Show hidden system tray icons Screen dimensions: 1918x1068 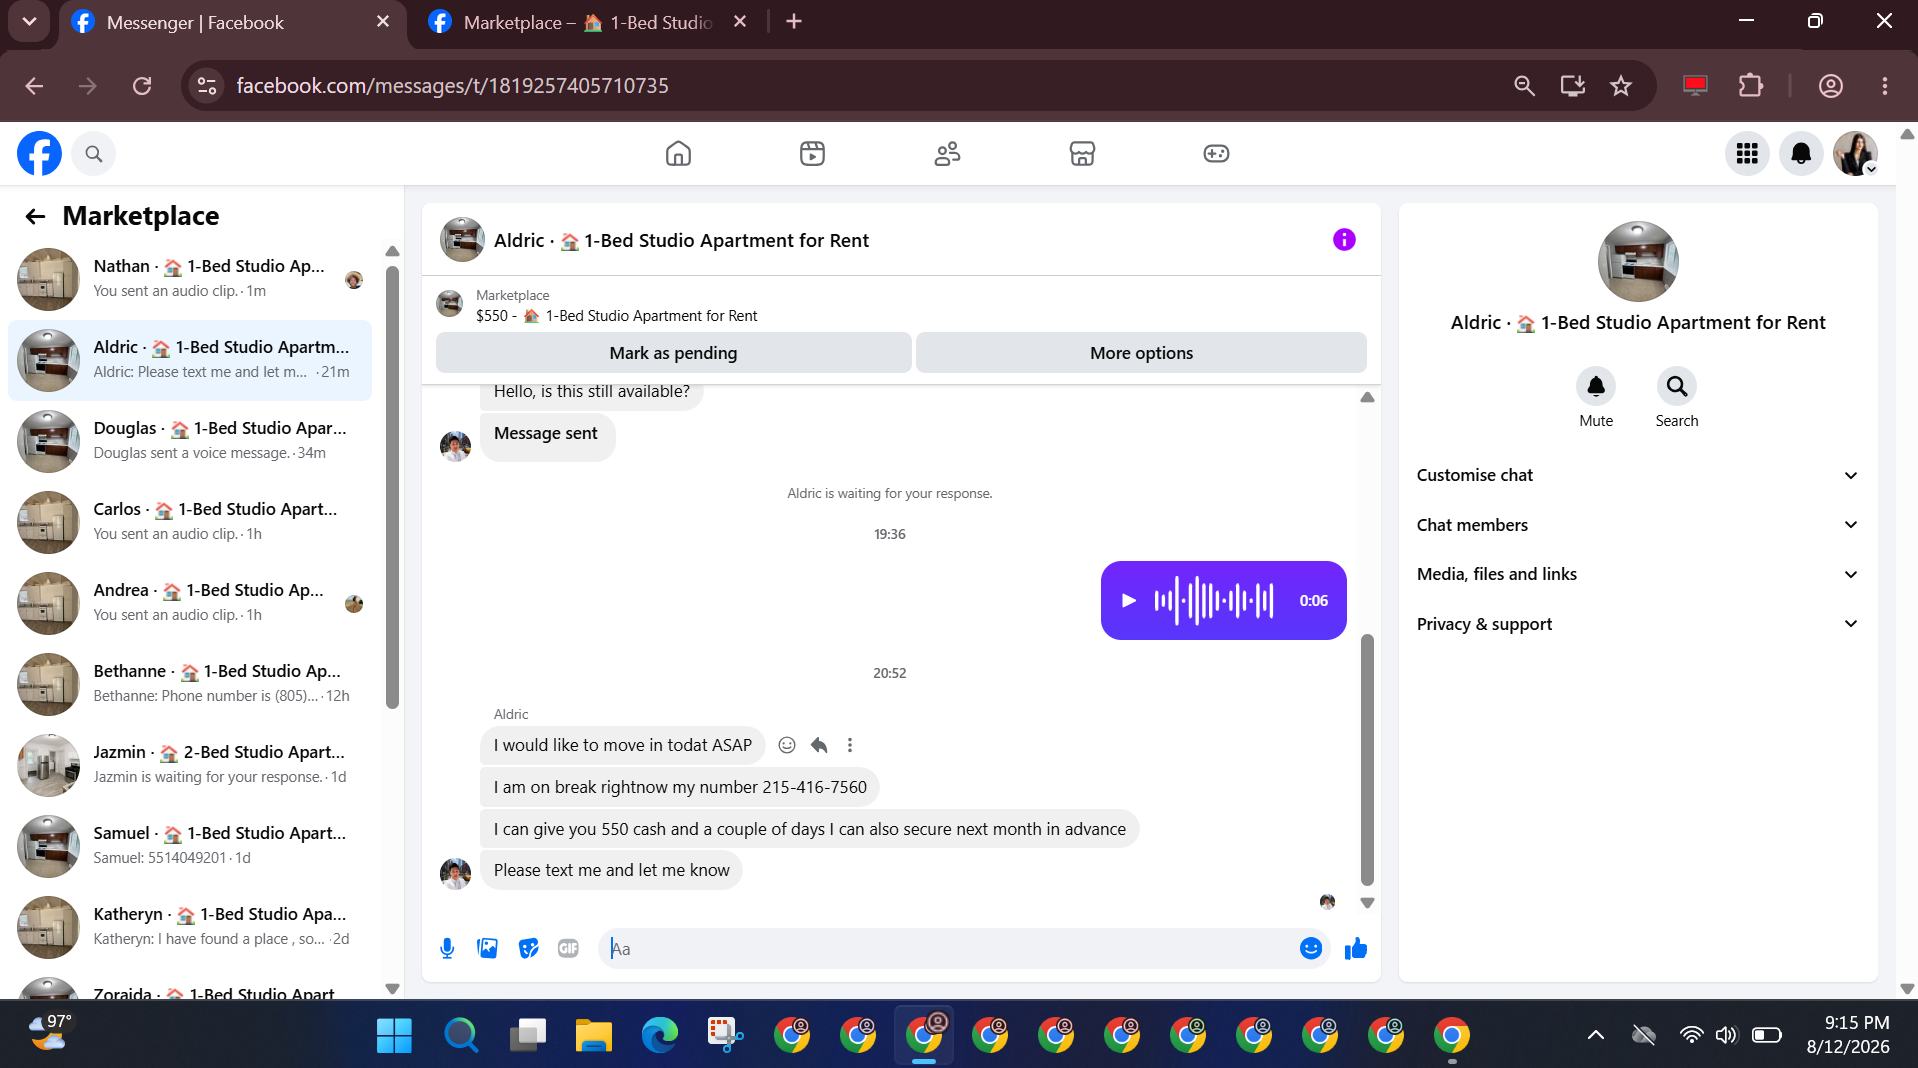click(x=1596, y=1034)
